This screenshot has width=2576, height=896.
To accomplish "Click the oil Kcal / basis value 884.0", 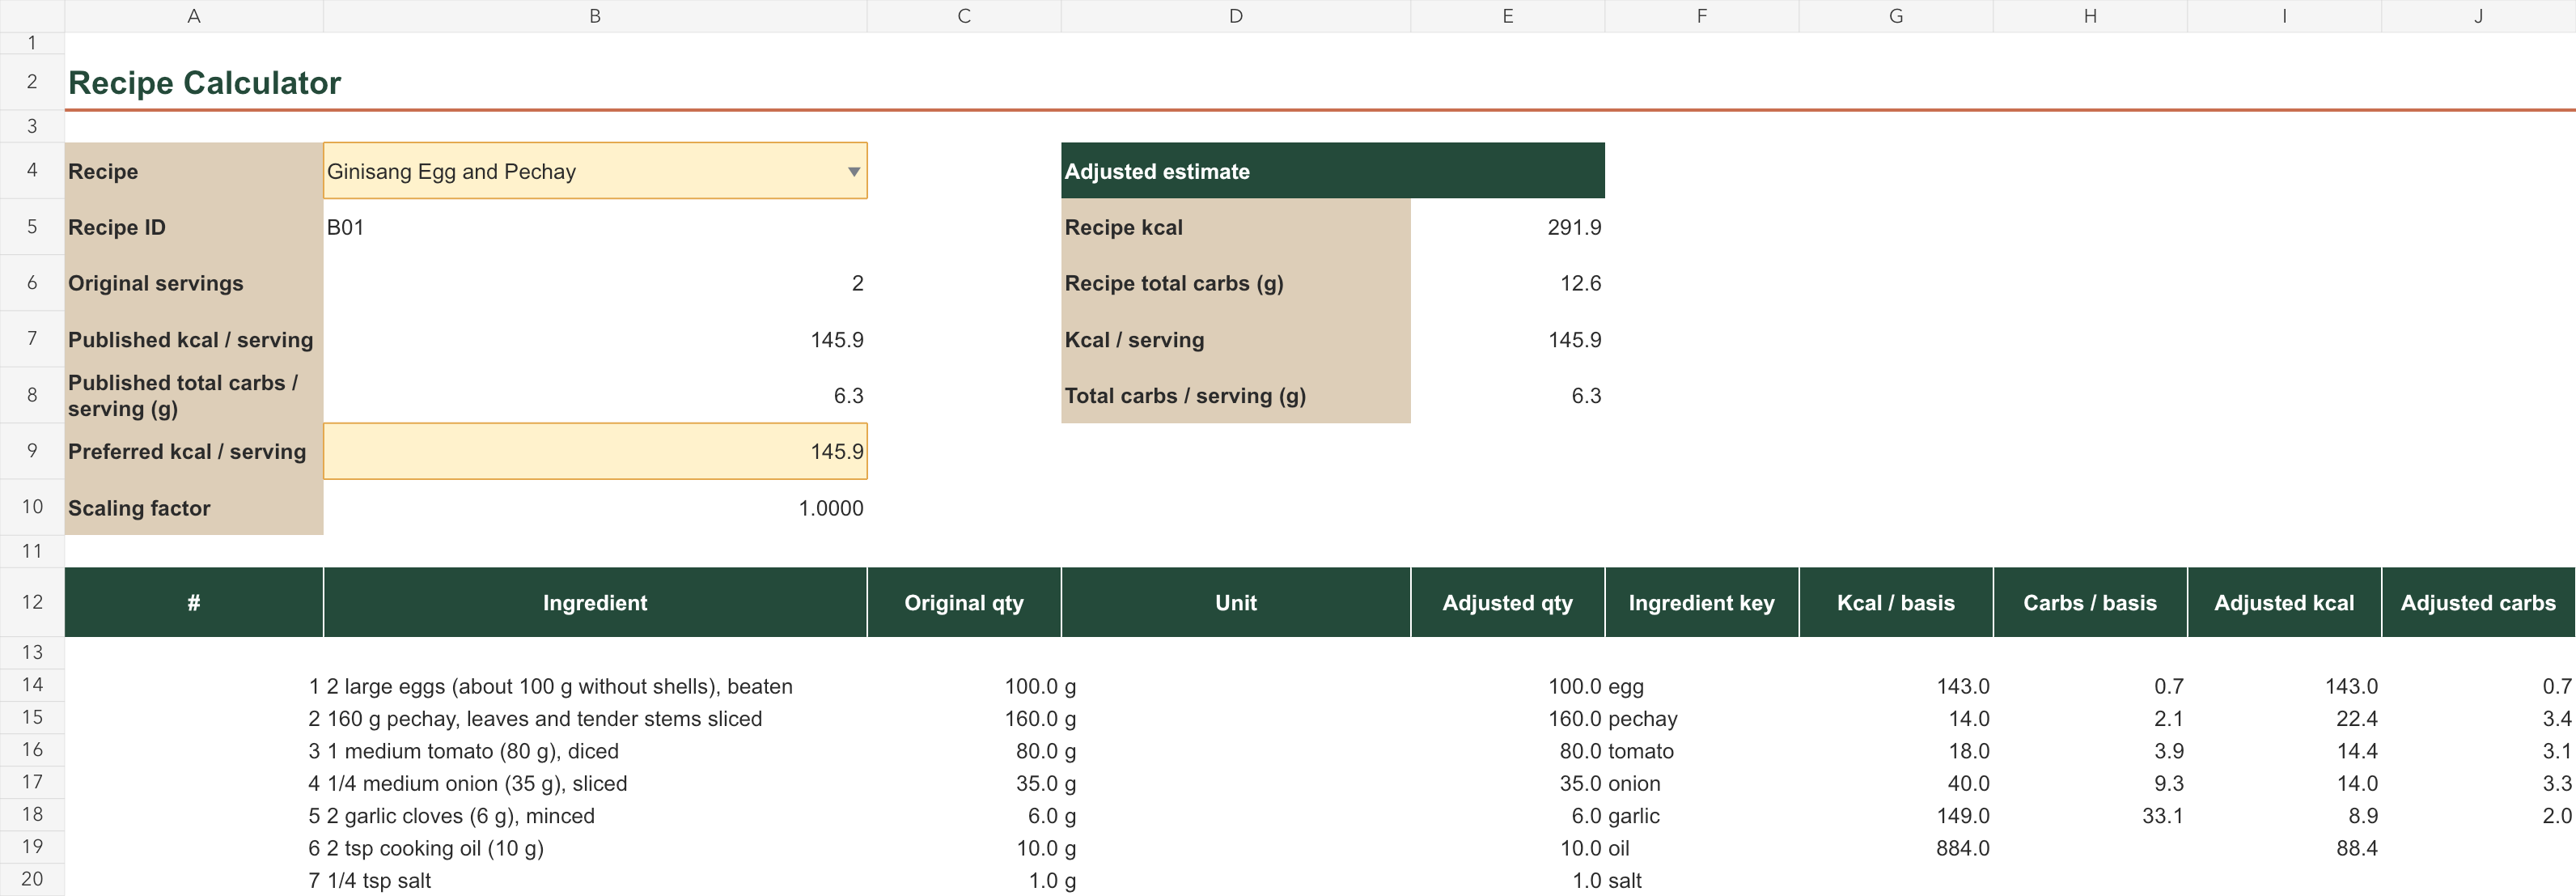I will pyautogui.click(x=1963, y=848).
